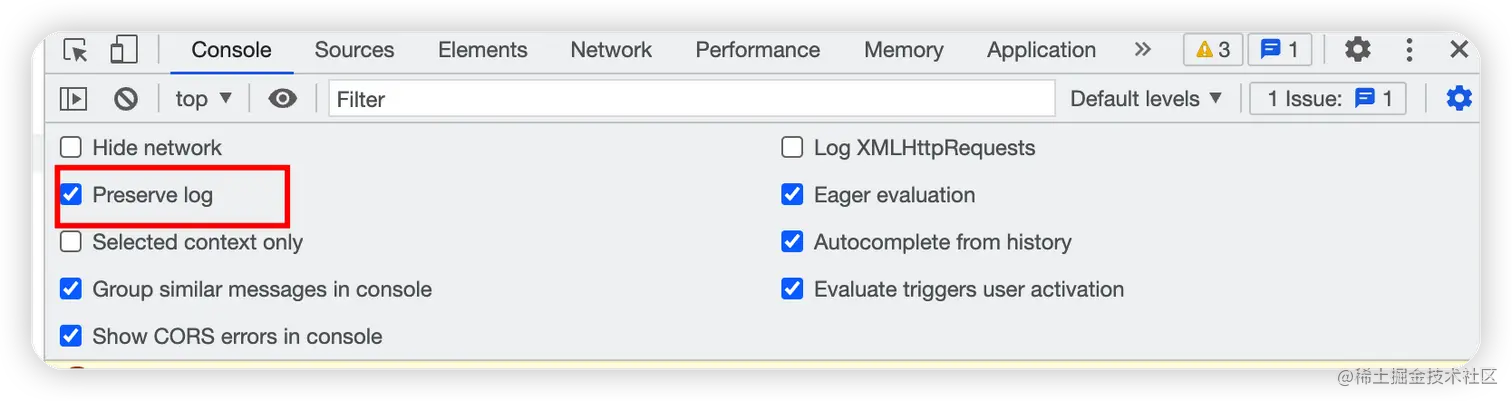Image resolution: width=1512 pixels, height=401 pixels.
Task: Uncheck the Preserve log checkbox
Action: 71,195
